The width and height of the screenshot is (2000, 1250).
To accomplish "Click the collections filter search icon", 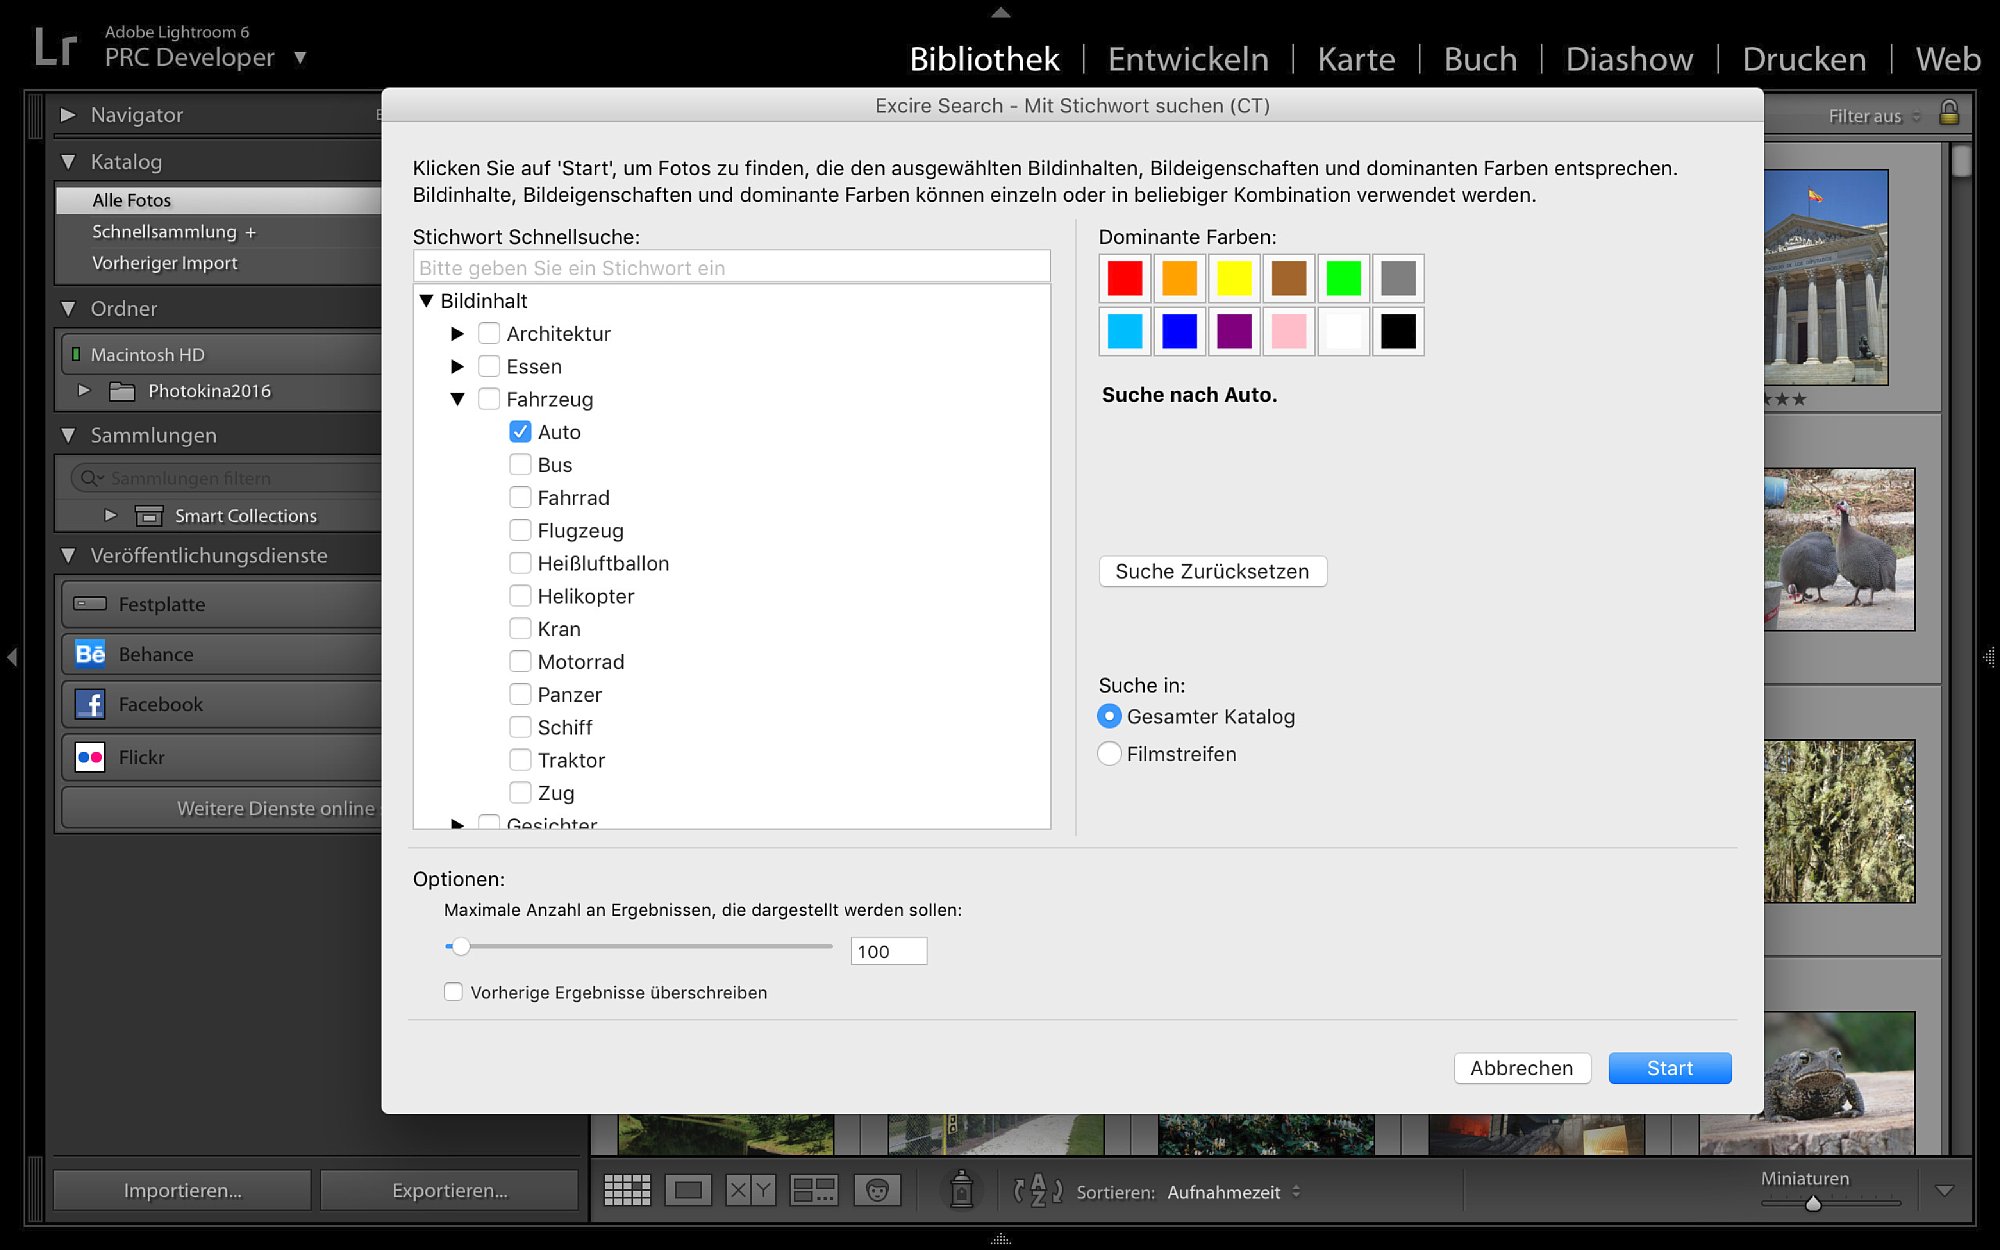I will [x=91, y=478].
